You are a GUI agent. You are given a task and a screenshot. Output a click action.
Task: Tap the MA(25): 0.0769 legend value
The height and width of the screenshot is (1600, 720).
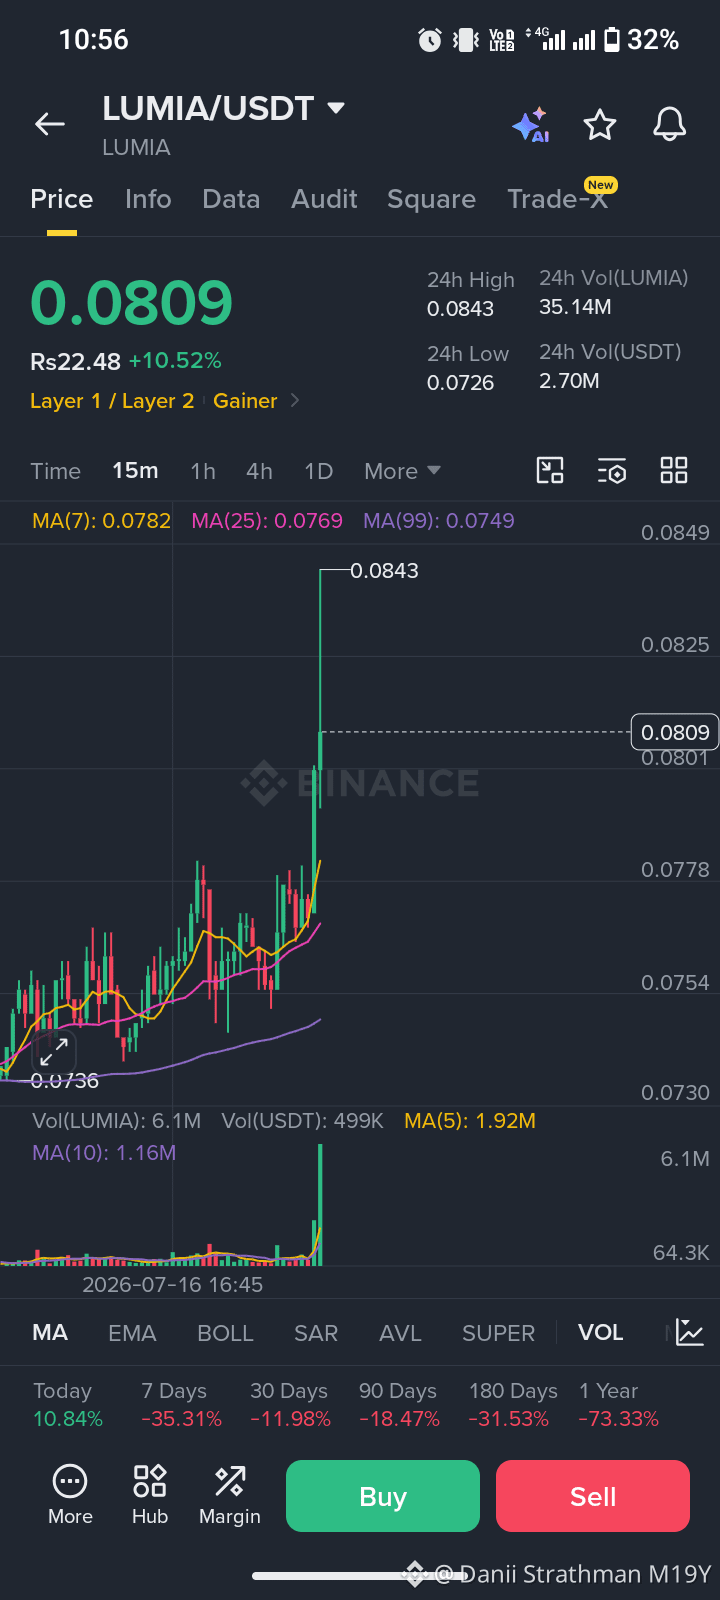(267, 521)
